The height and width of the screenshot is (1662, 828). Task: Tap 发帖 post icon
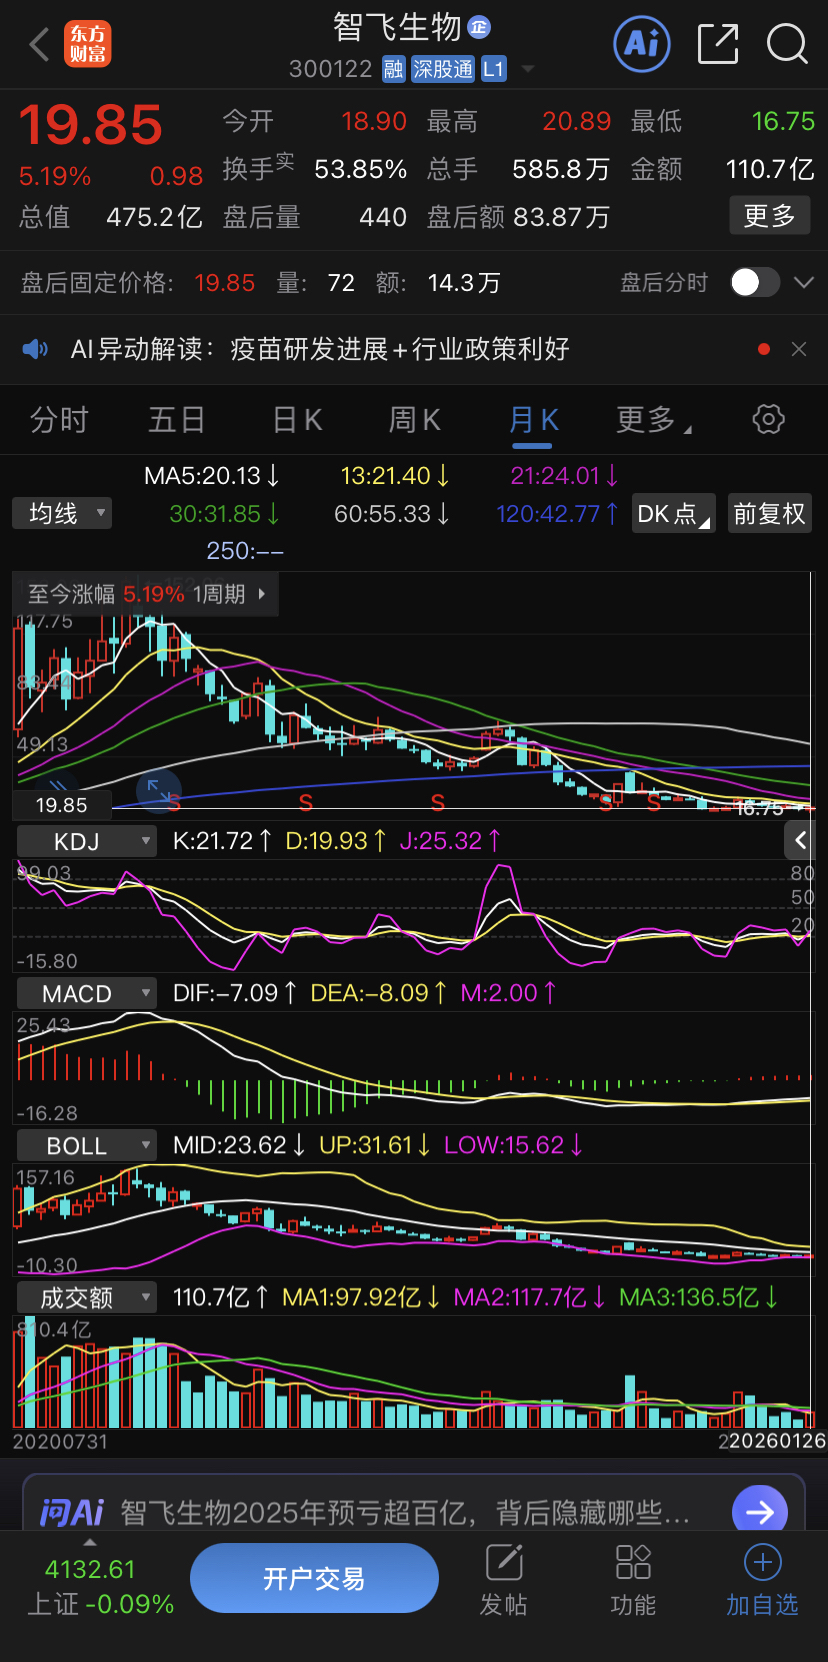504,1580
